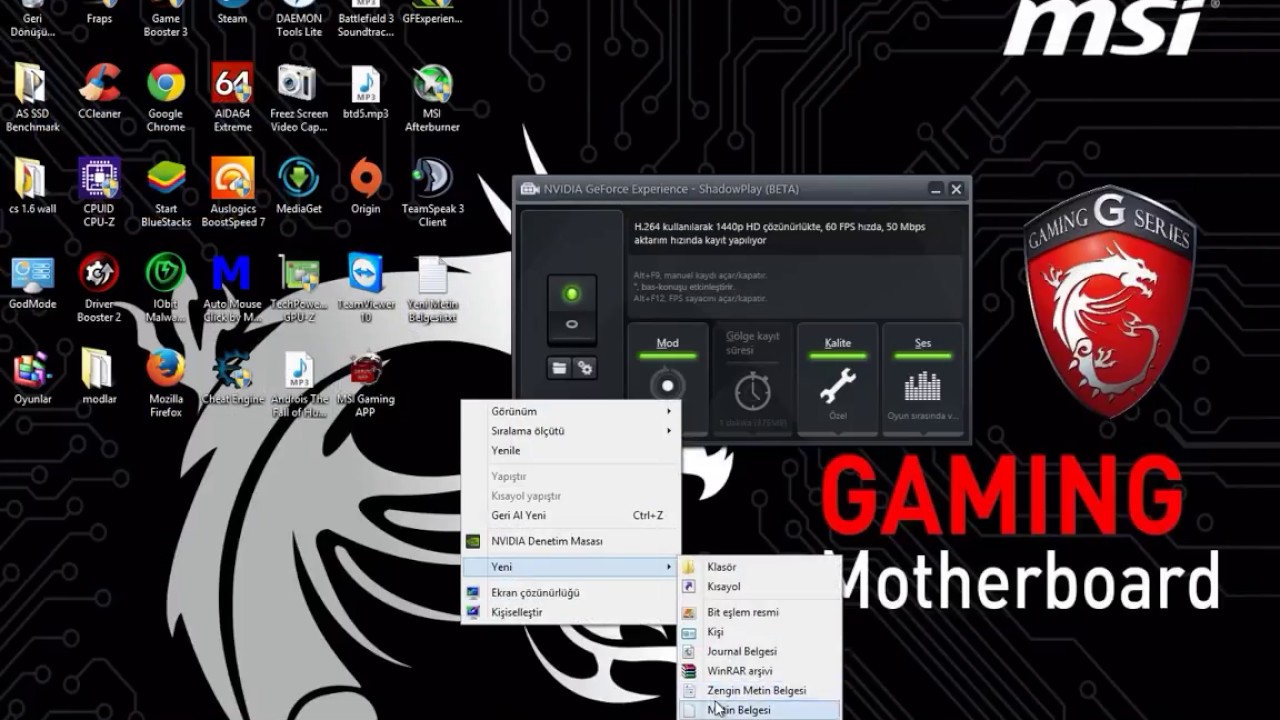The image size is (1280, 720).
Task: Select Auslogics BoostSpeed 7 icon
Action: coord(232,193)
